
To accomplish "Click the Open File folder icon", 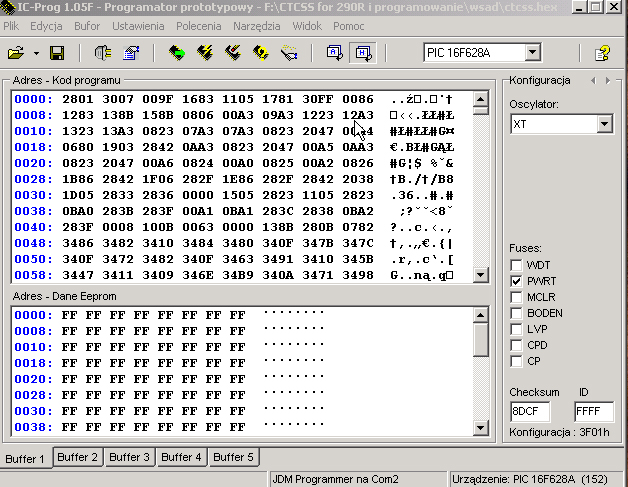I will coord(17,52).
